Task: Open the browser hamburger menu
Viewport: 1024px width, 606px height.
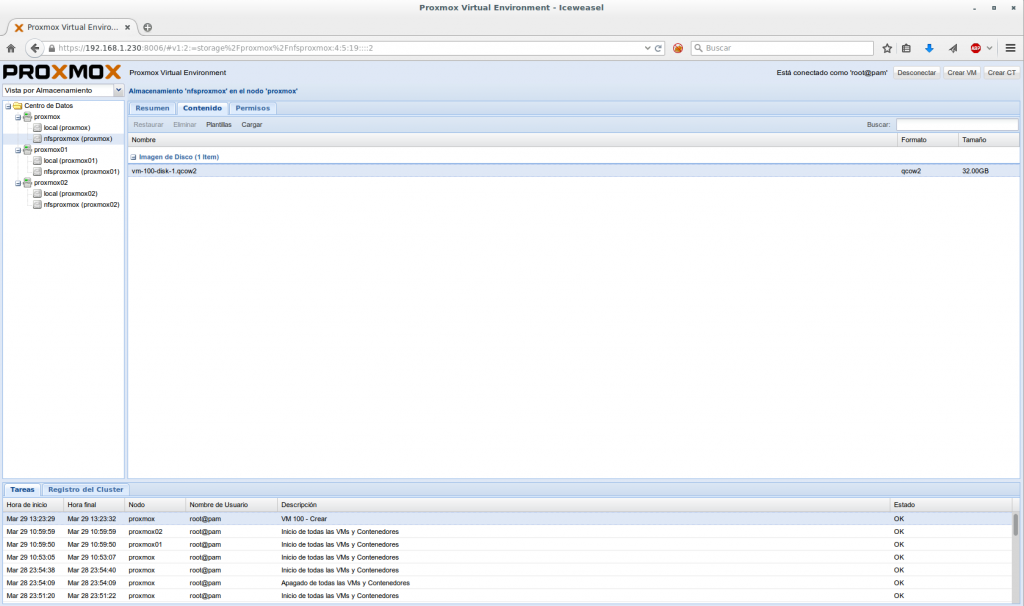Action: pos(1010,48)
